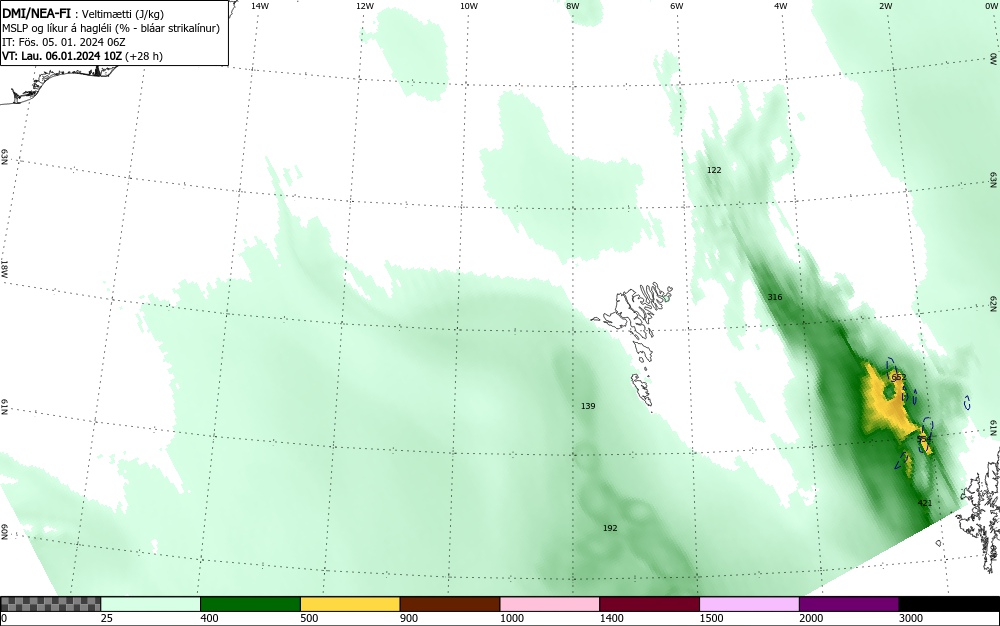Screen dimensions: 1000x626
Task: Click the legend number 1400
Action: point(611,618)
